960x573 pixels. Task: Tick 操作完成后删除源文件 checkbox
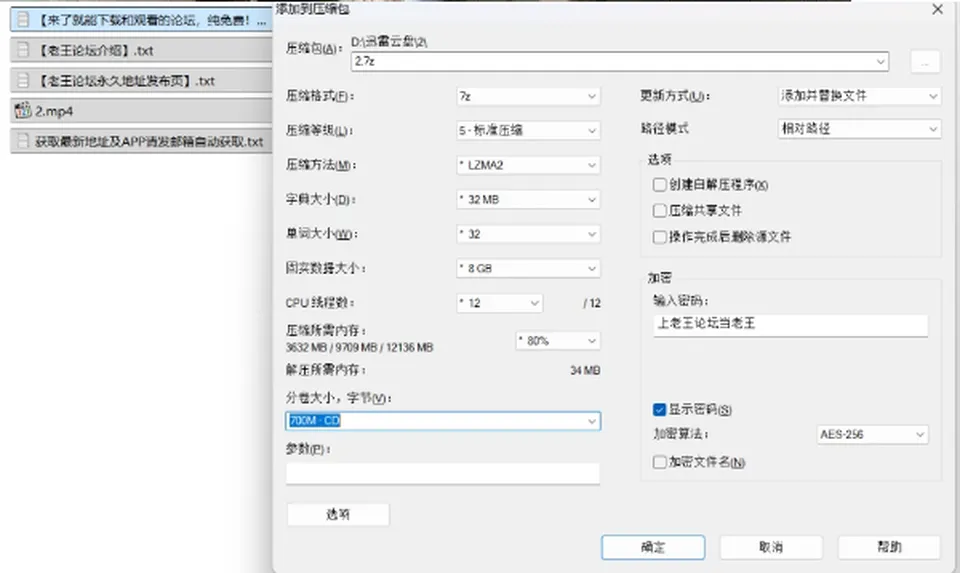pos(659,237)
